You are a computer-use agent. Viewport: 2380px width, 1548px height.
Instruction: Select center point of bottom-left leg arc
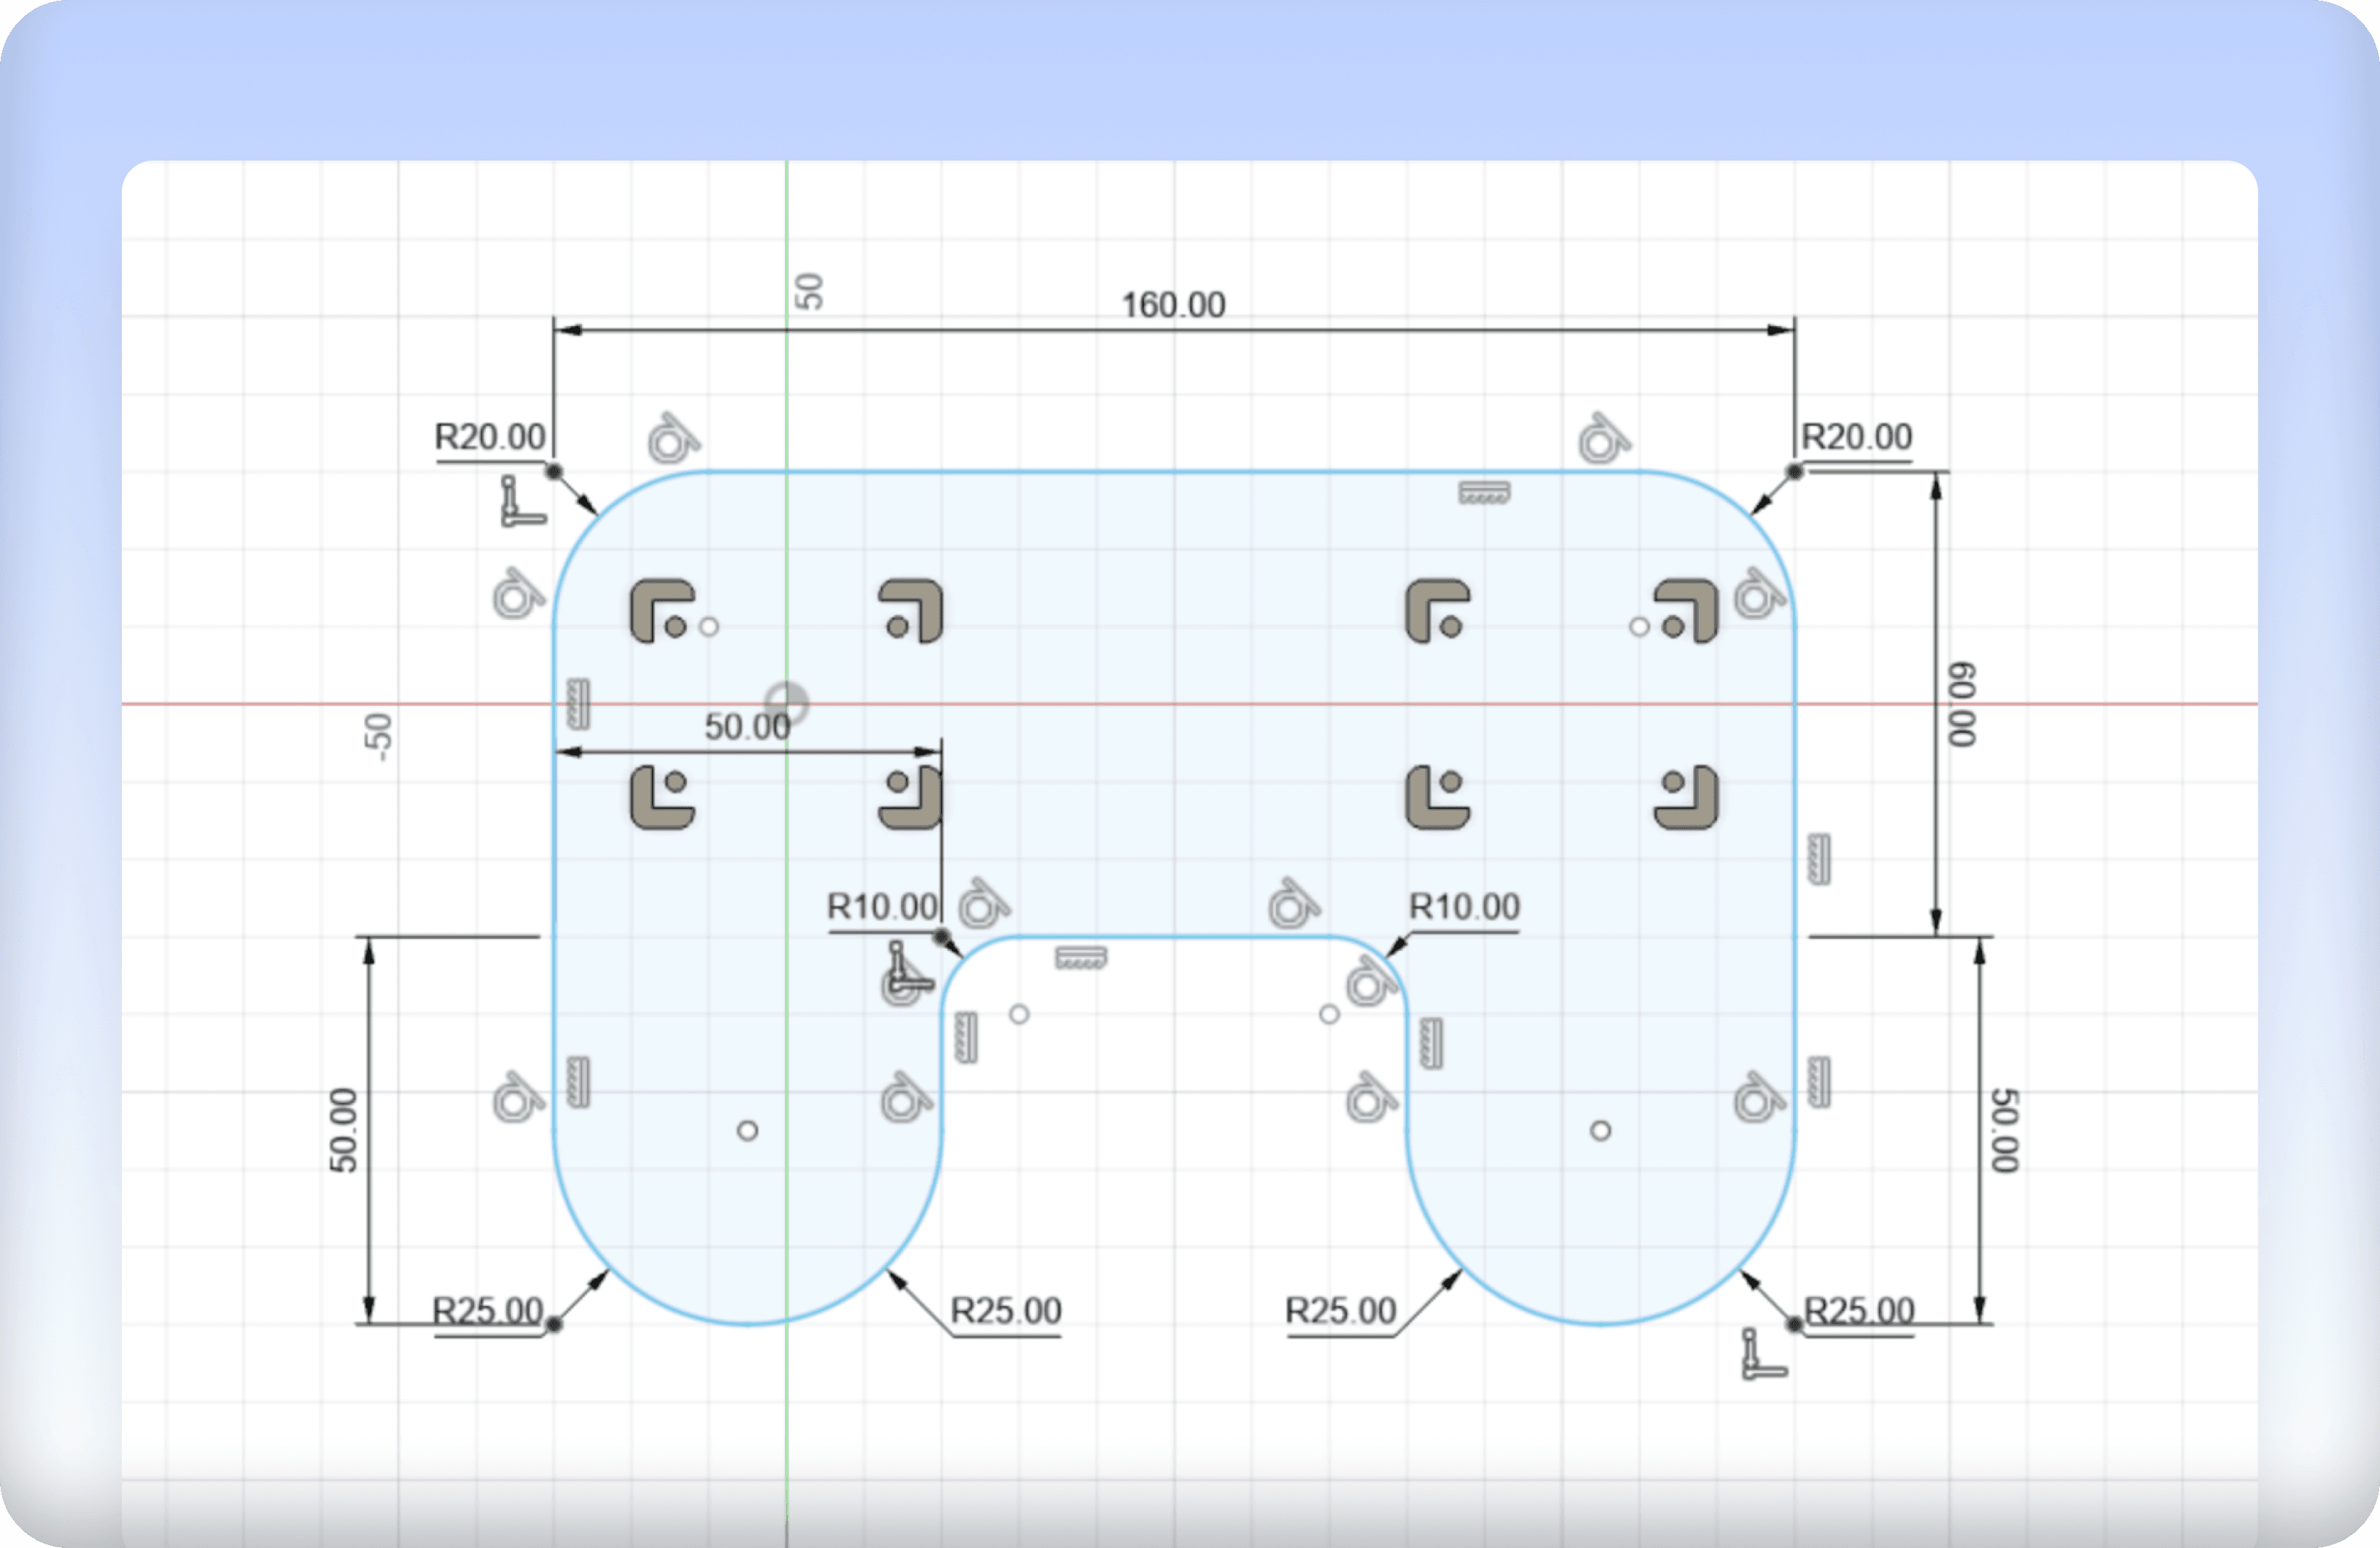[747, 1131]
